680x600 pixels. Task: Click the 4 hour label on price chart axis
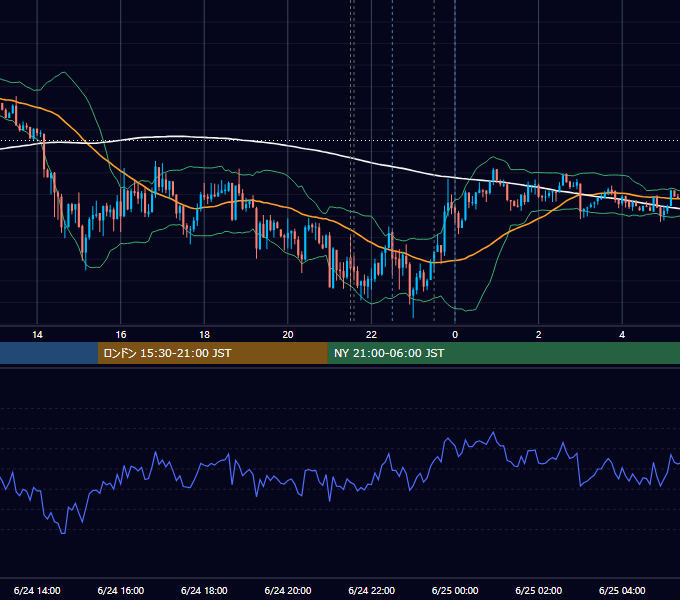point(622,335)
